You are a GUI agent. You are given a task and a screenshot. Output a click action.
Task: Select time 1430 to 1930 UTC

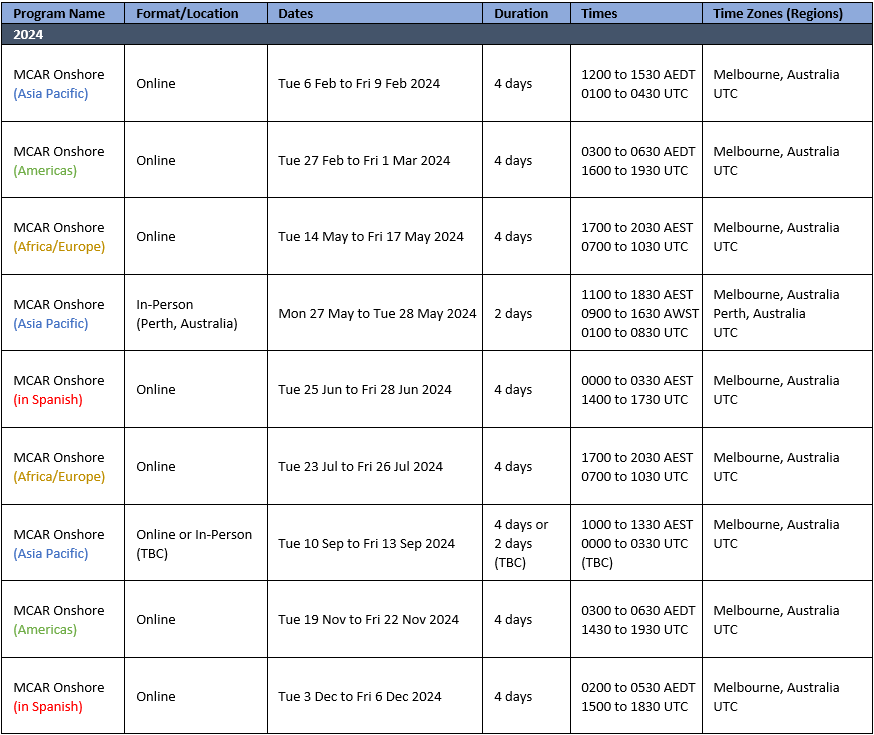click(635, 630)
